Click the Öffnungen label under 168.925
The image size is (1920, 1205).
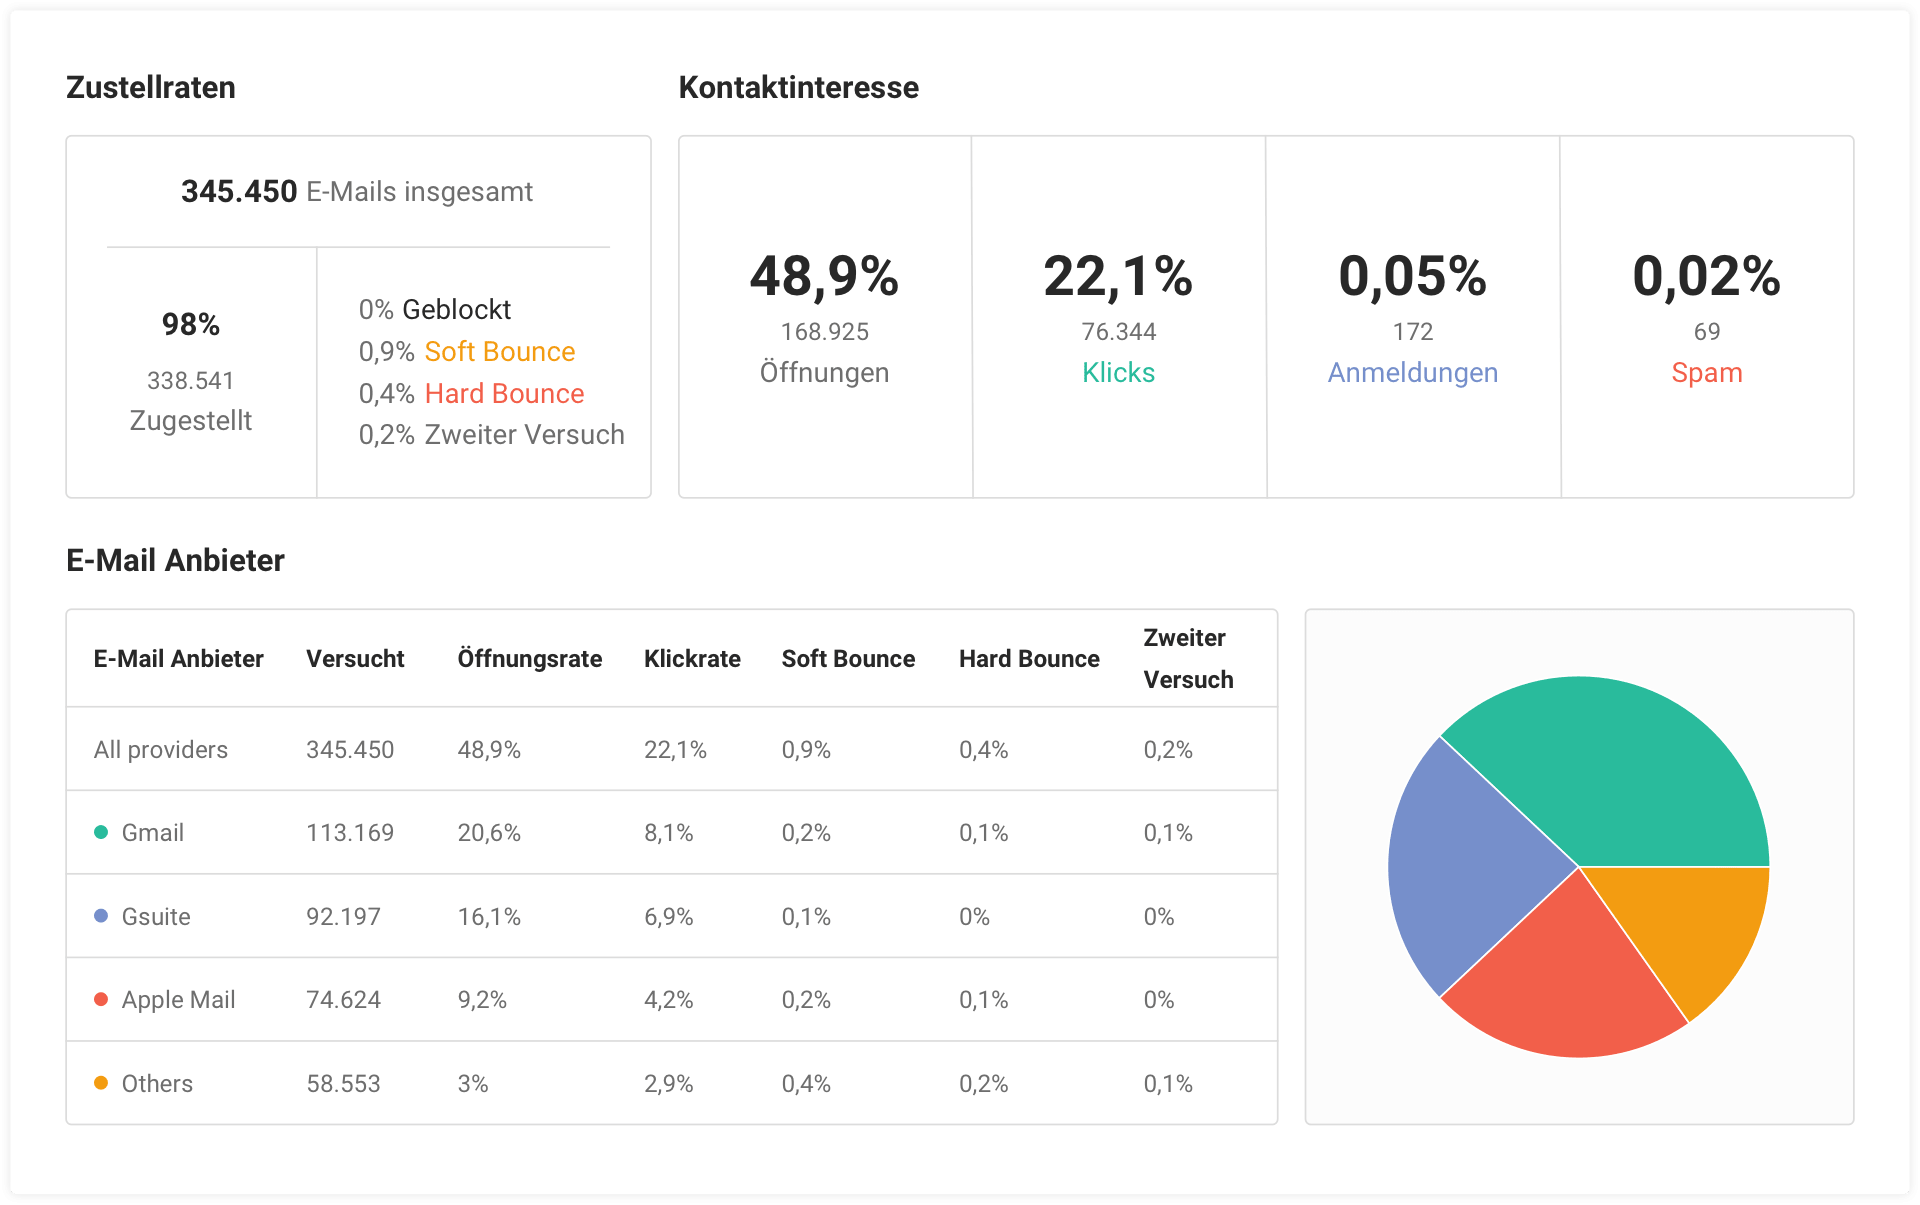click(x=824, y=373)
